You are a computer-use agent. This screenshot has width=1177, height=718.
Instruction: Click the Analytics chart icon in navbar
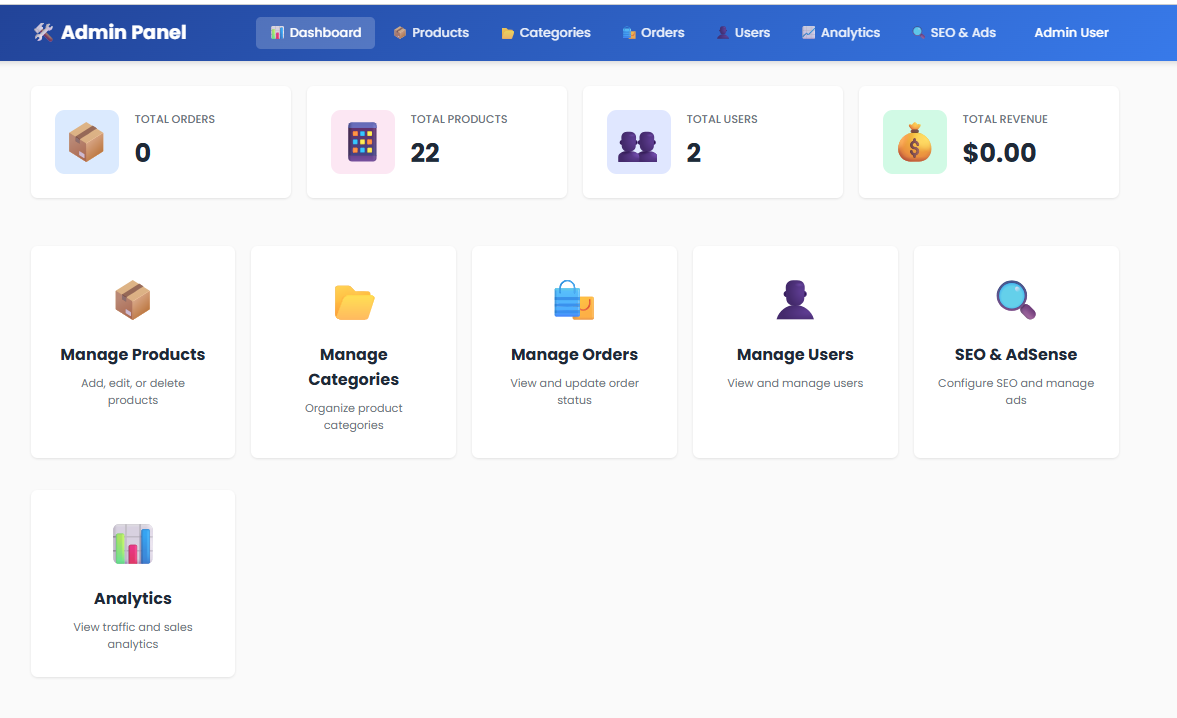(x=808, y=33)
